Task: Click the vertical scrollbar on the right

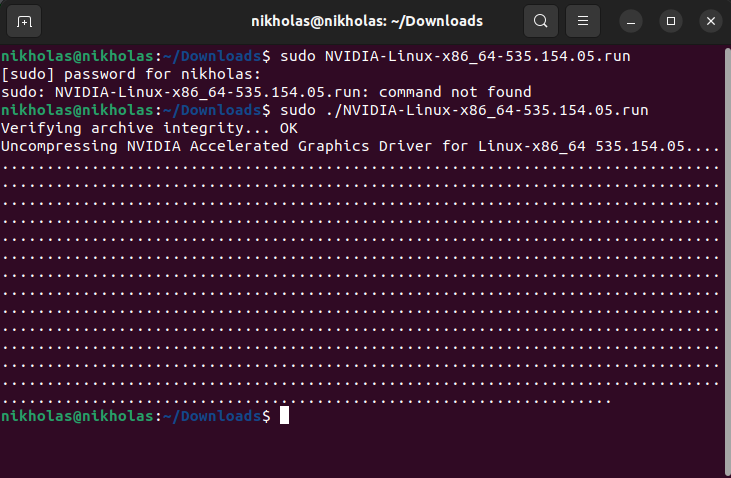Action: (727, 261)
